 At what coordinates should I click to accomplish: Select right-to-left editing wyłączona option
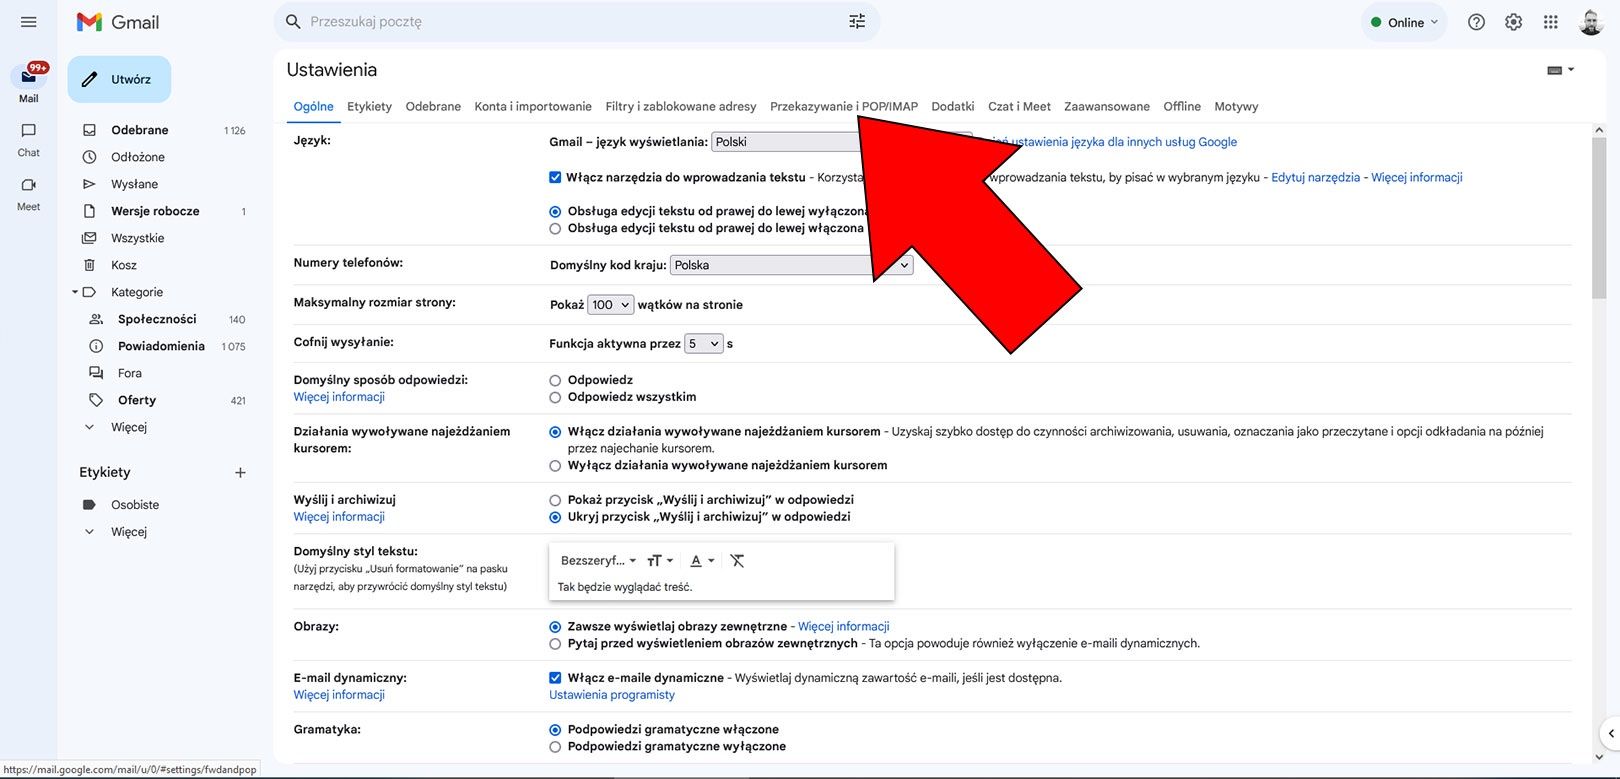tap(555, 212)
